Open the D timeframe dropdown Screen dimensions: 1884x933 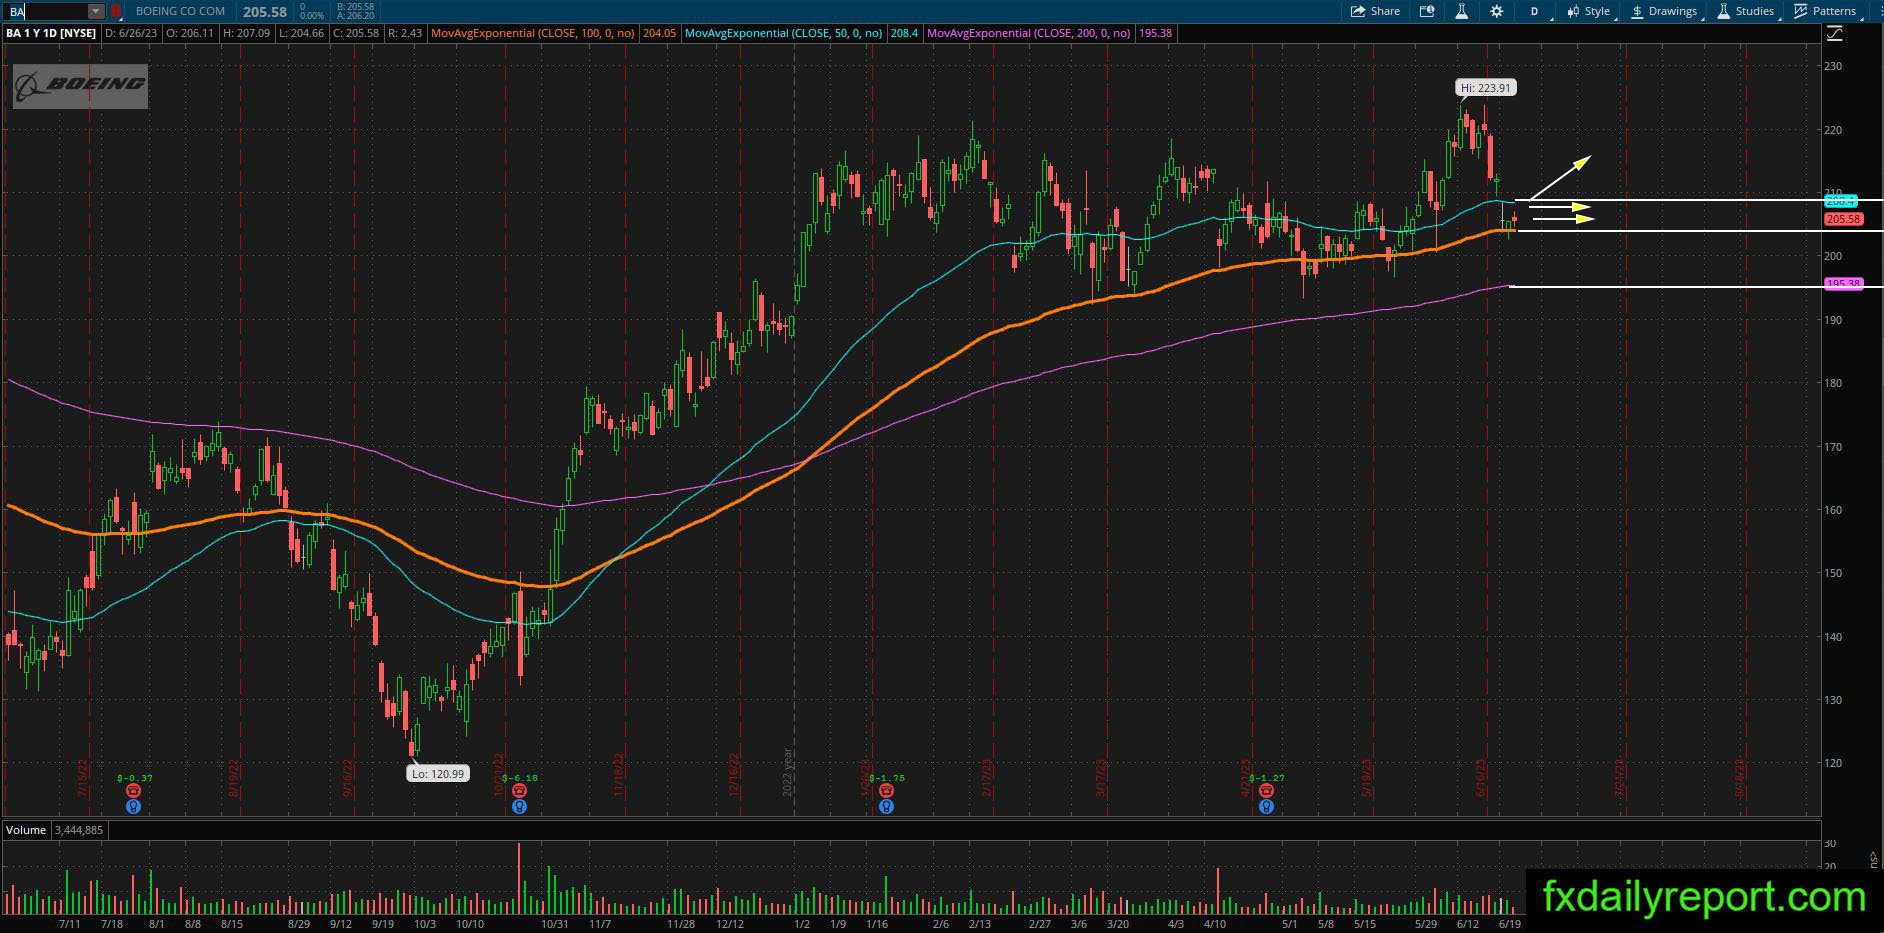click(x=1537, y=11)
